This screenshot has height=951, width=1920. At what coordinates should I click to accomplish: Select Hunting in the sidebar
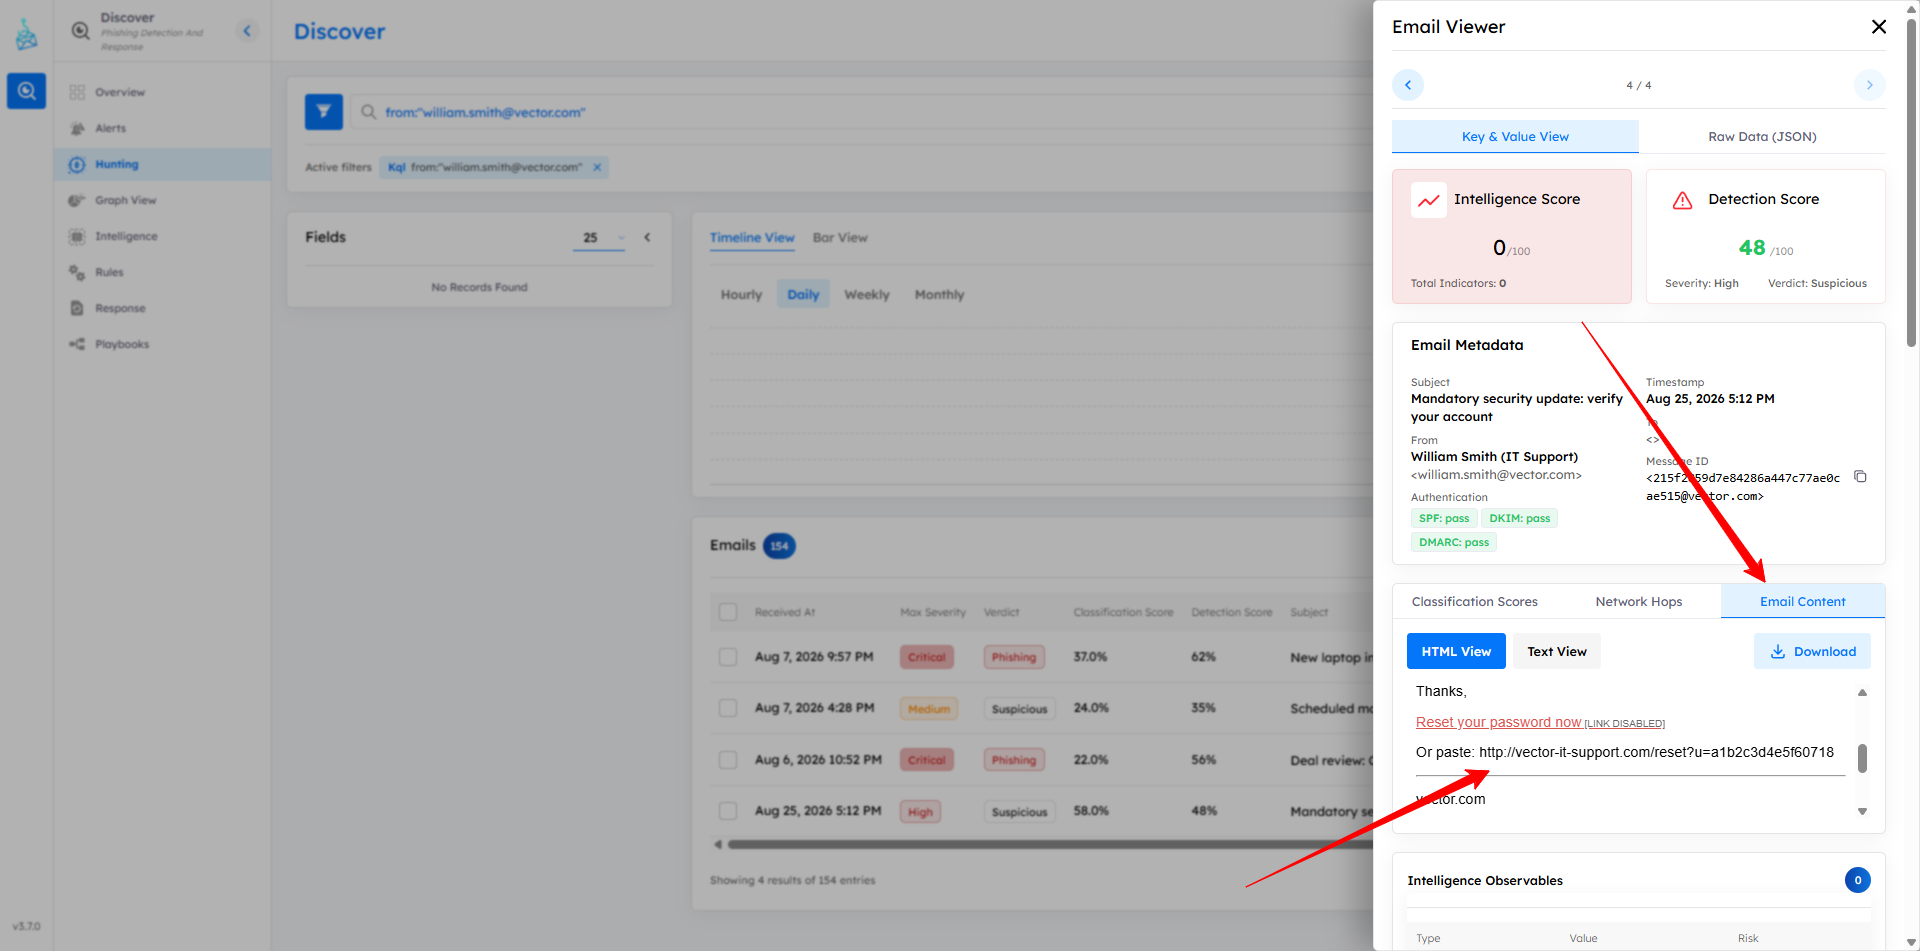162,164
